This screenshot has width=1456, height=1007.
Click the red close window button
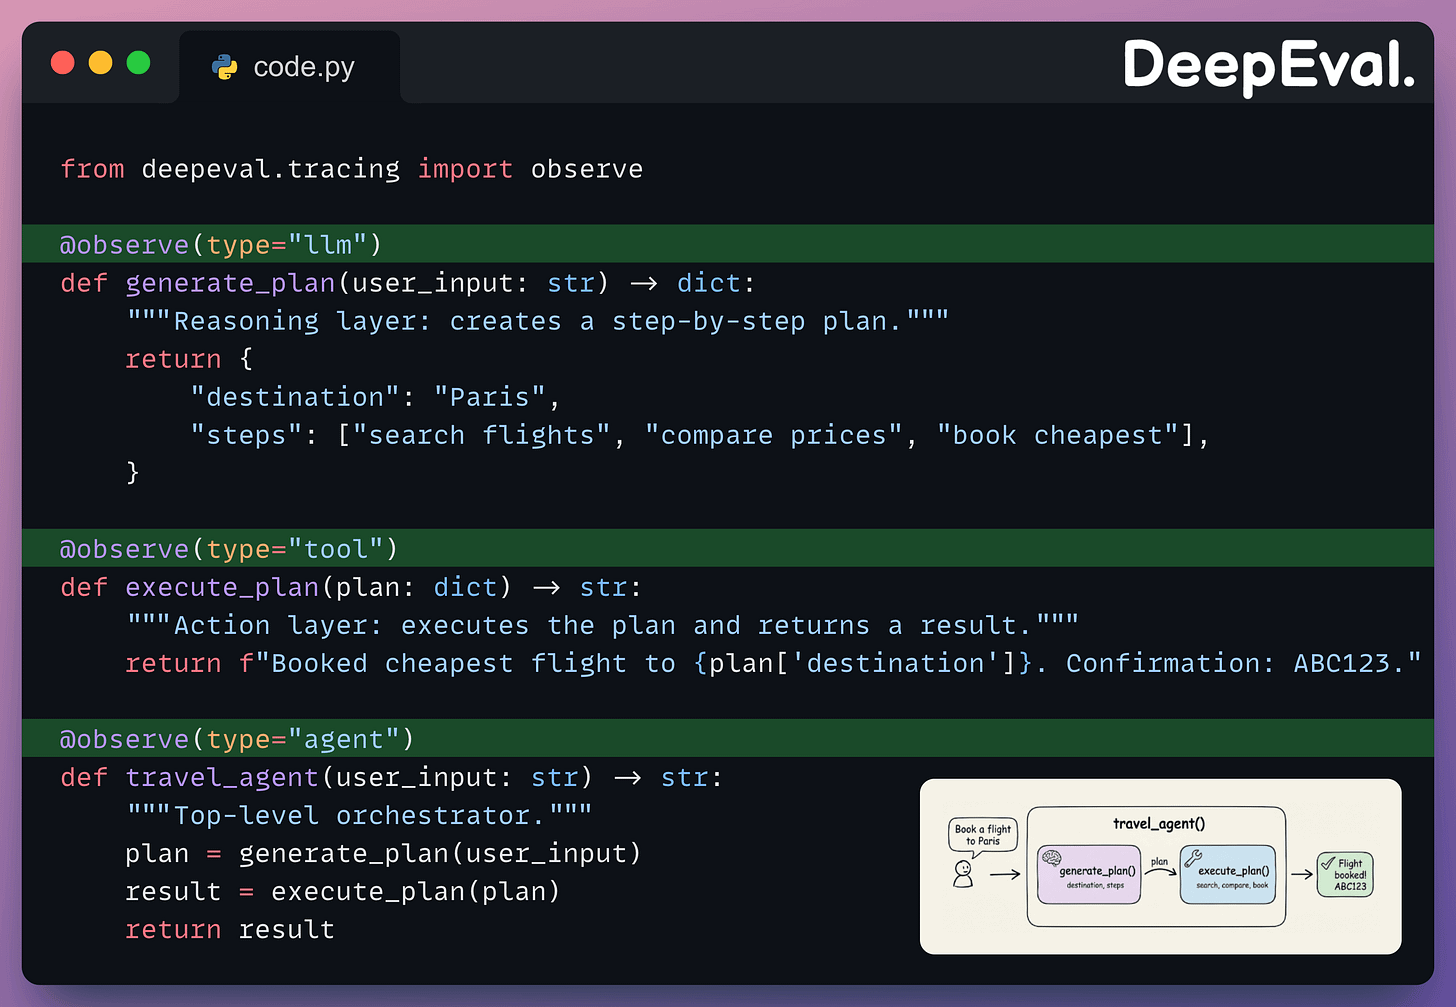tap(63, 63)
